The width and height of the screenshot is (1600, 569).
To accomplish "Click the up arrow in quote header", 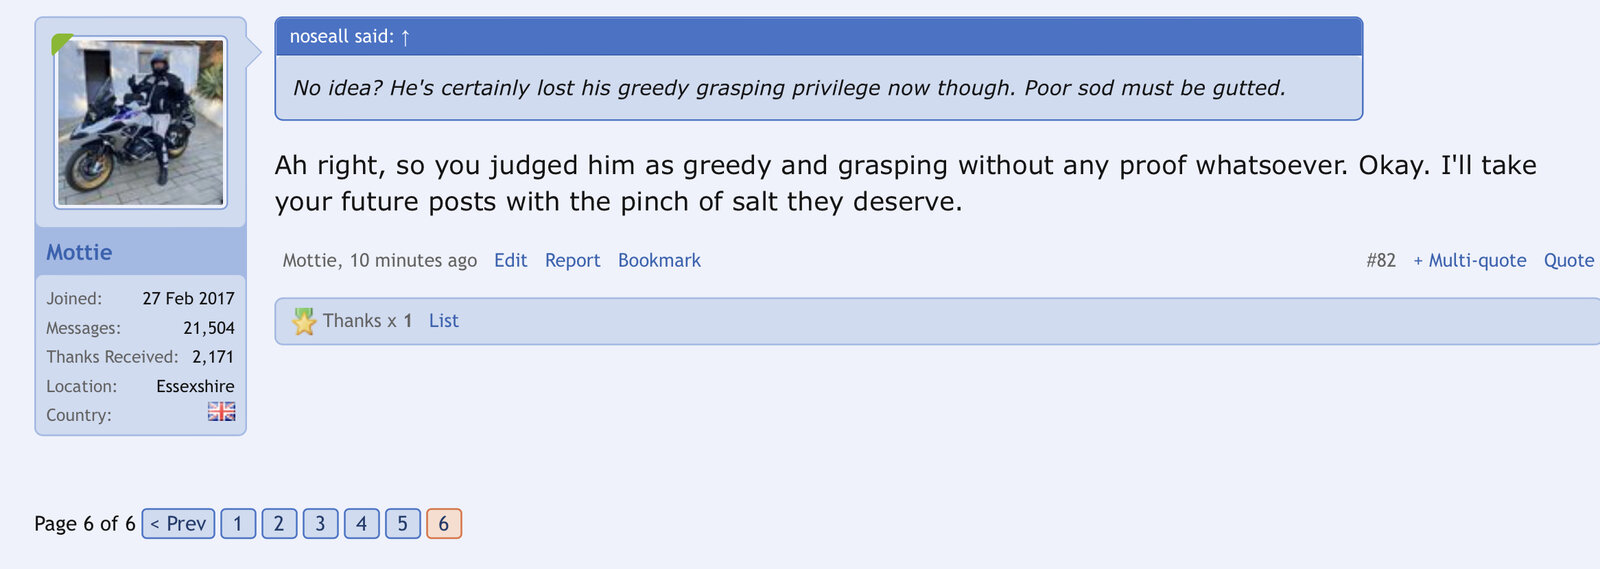I will [405, 38].
